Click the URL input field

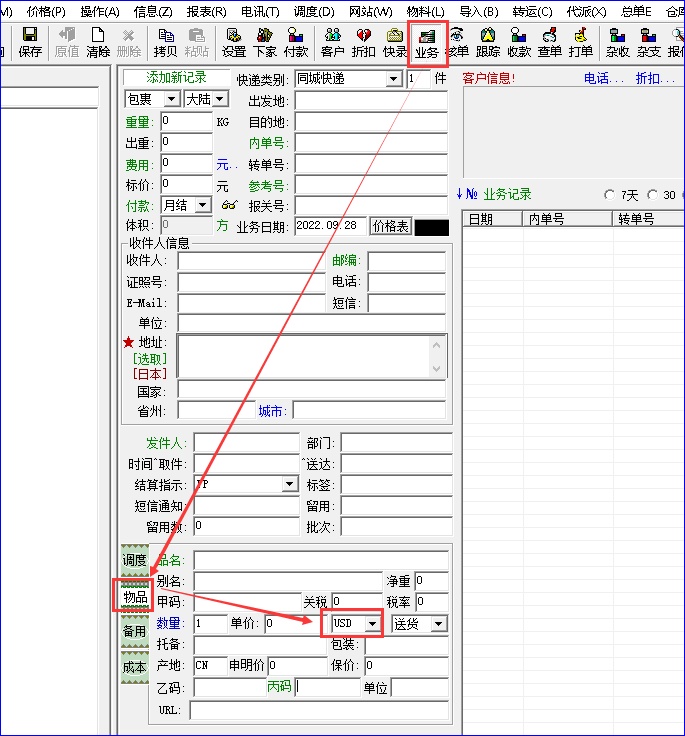click(319, 710)
